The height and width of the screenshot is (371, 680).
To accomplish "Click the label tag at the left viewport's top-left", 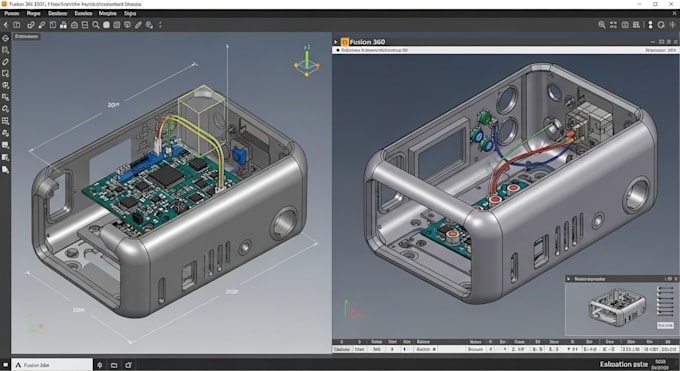I will click(x=26, y=36).
